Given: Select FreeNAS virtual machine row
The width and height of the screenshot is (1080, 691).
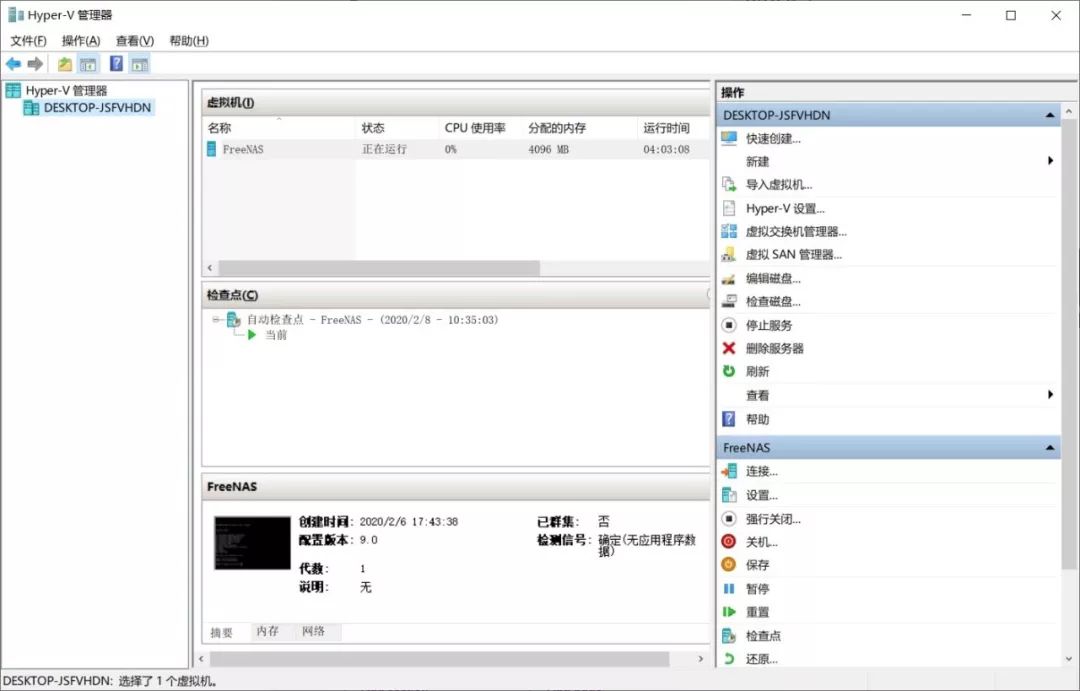Looking at the screenshot, I should [x=456, y=149].
